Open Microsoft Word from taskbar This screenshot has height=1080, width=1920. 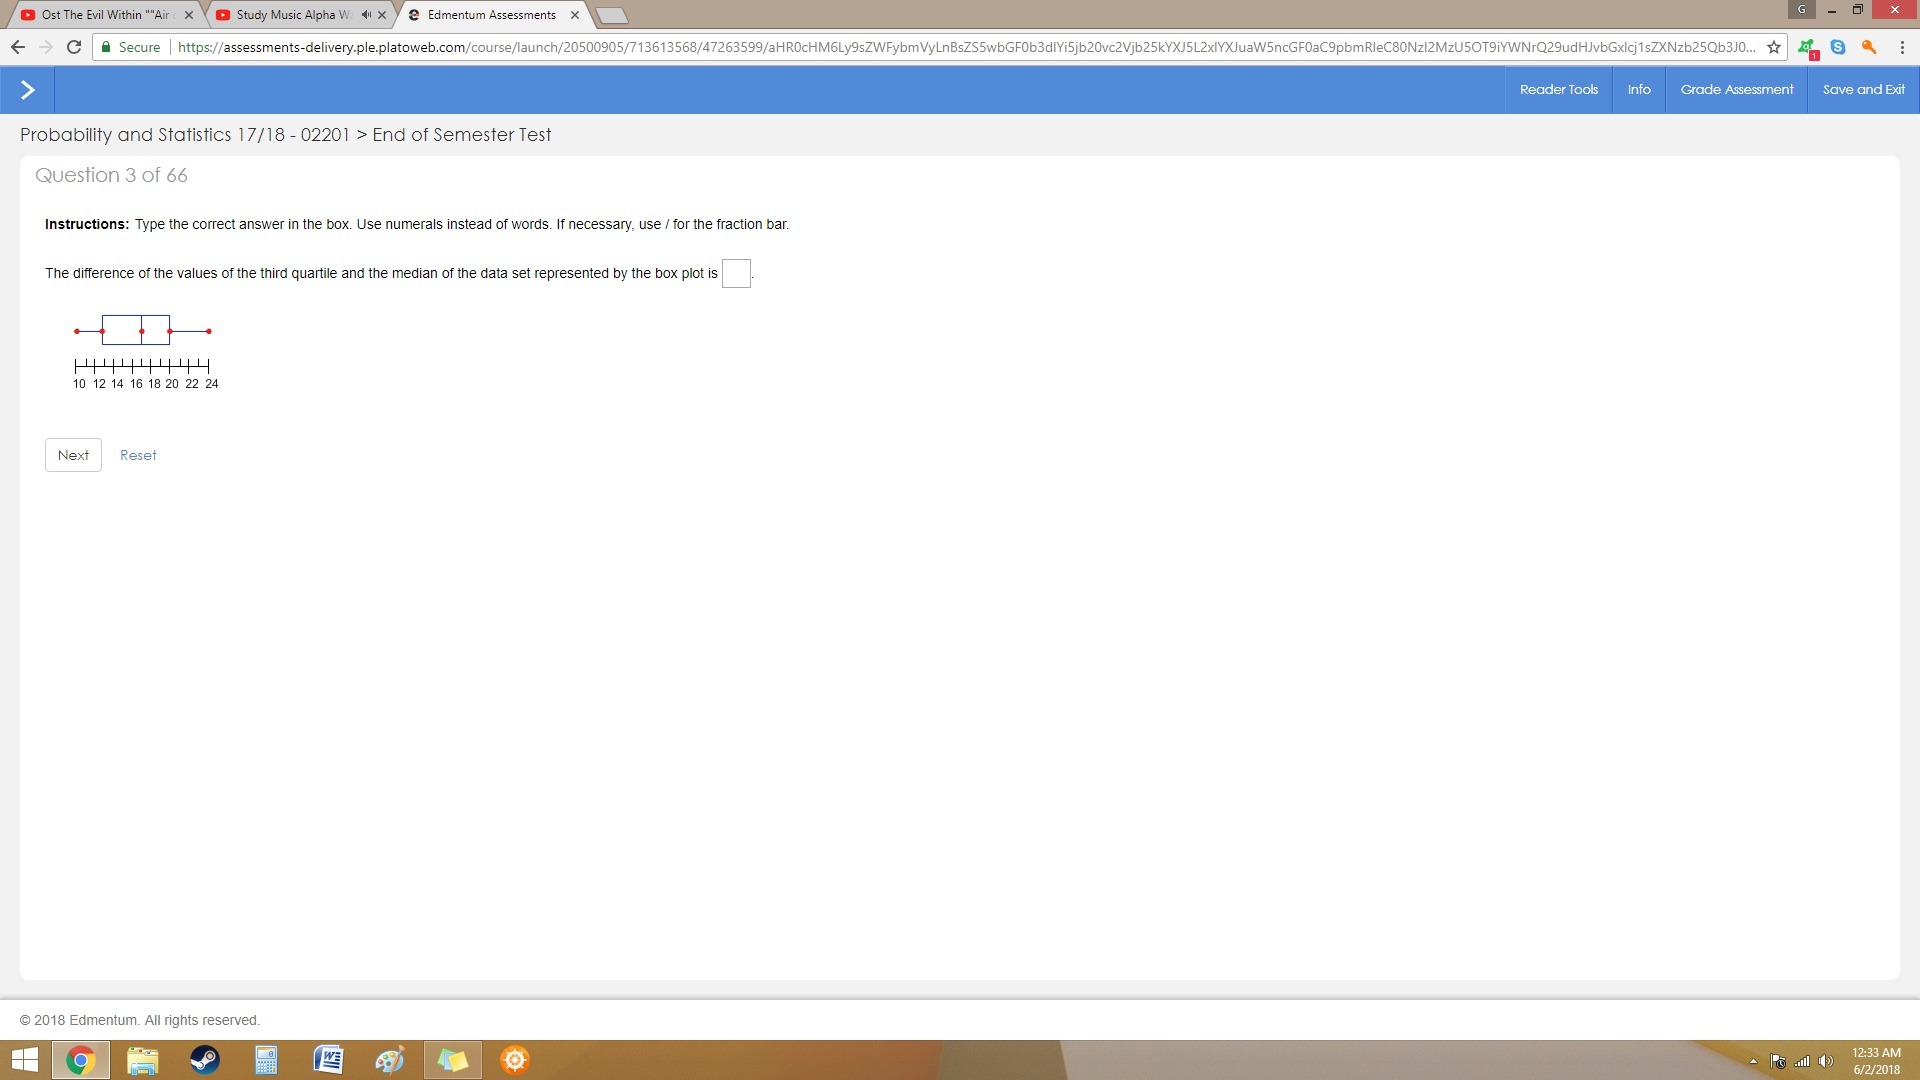328,1060
